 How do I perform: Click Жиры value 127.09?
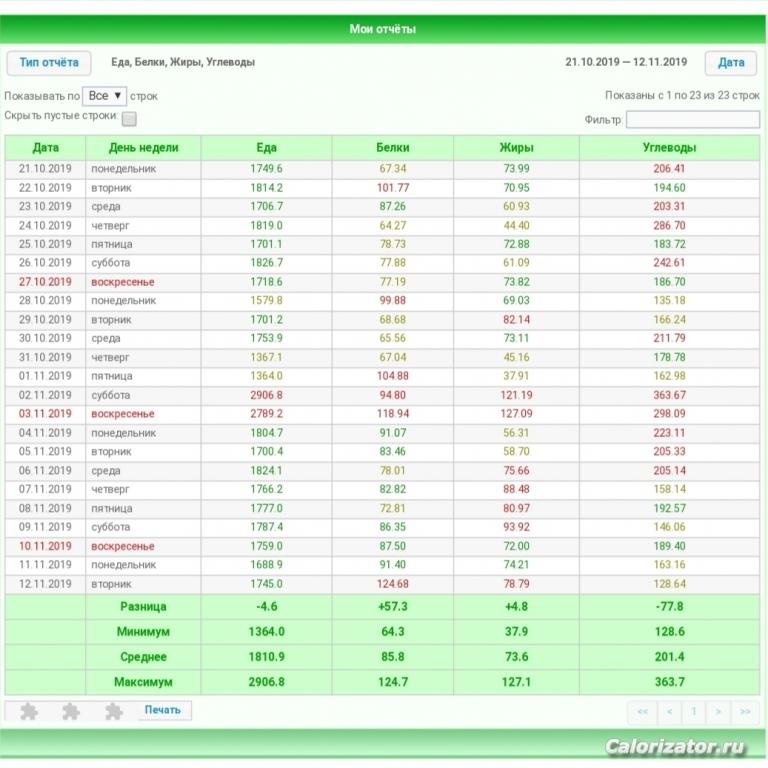[x=516, y=414]
